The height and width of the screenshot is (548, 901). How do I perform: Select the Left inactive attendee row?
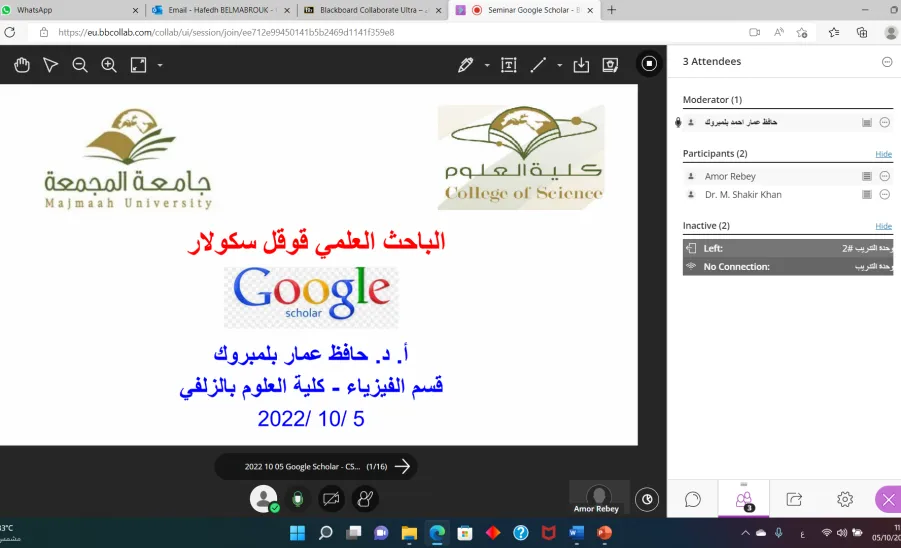[x=788, y=248]
